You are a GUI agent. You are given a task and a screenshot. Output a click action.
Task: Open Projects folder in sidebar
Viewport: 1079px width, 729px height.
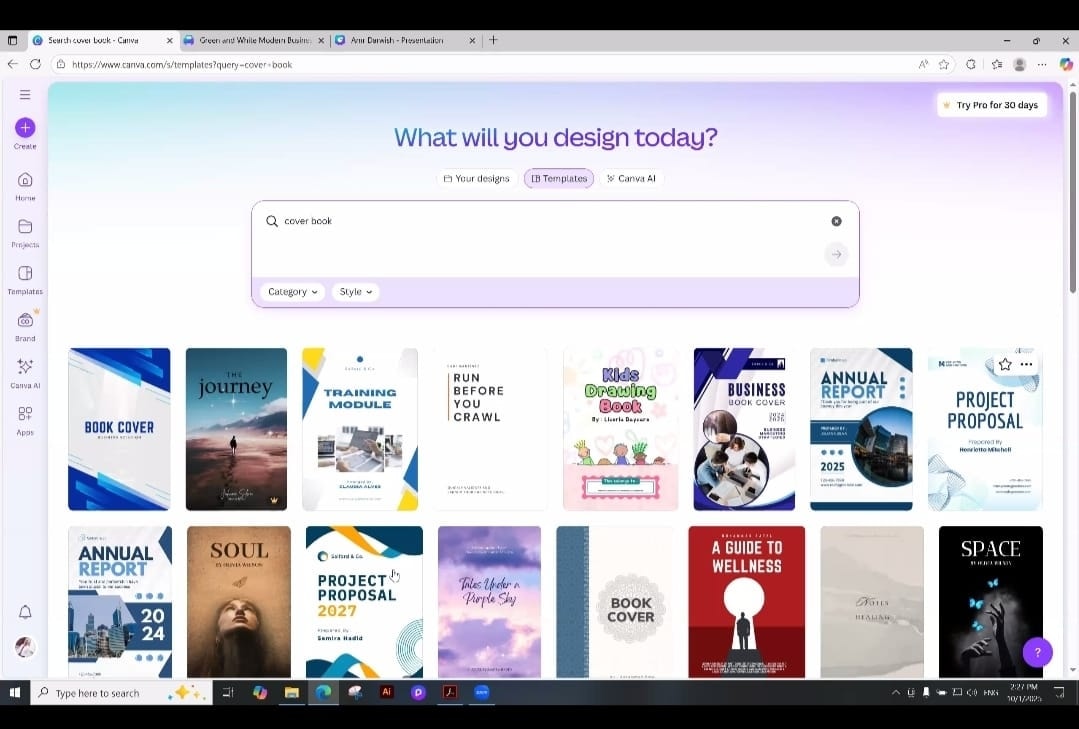25,227
